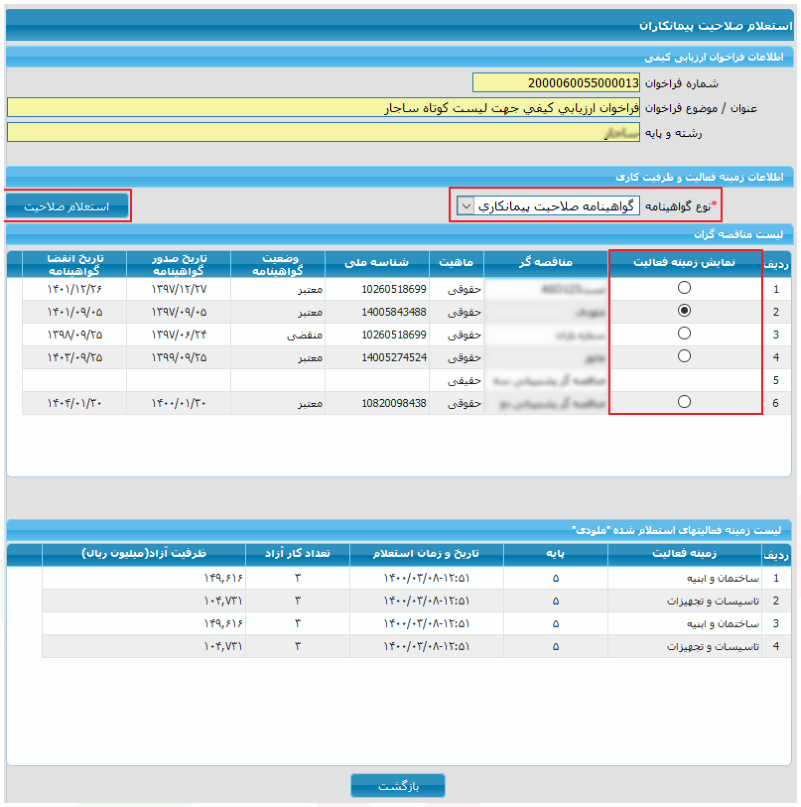Select radio button for national ID 10820098438
This screenshot has height=807, width=801.
point(684,401)
